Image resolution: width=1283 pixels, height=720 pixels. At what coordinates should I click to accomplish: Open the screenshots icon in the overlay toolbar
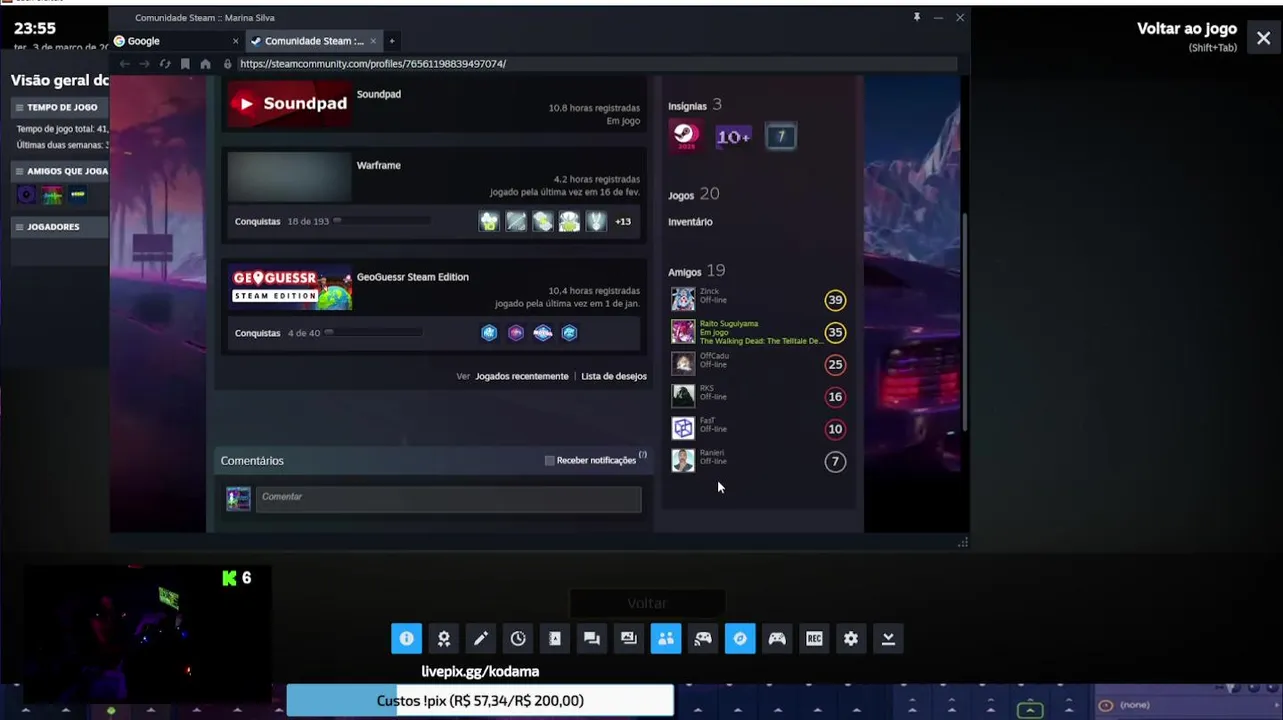(628, 638)
